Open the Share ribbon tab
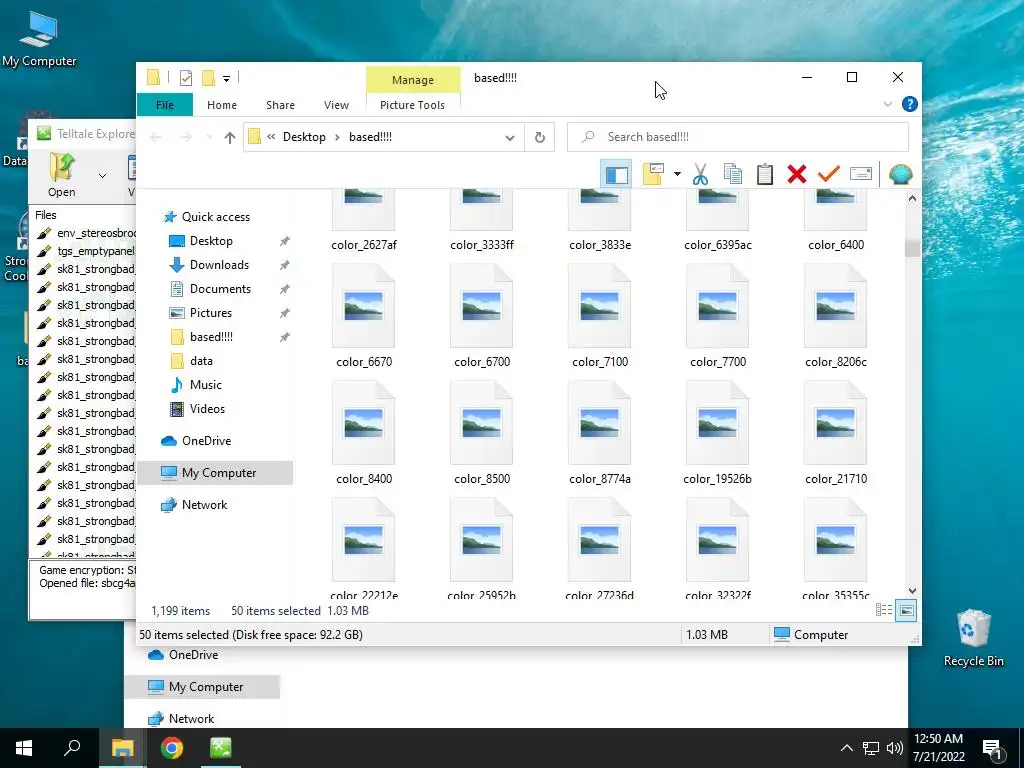The width and height of the screenshot is (1024, 768). click(x=280, y=105)
